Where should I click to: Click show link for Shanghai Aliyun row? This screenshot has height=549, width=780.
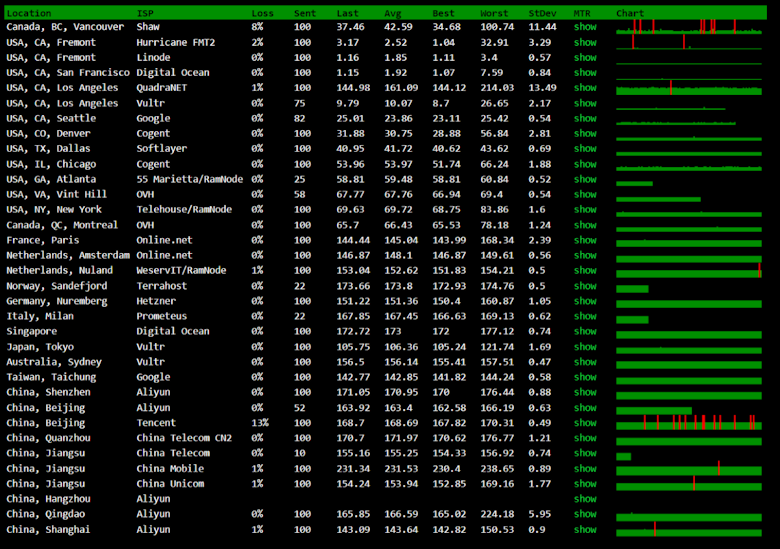coord(584,530)
